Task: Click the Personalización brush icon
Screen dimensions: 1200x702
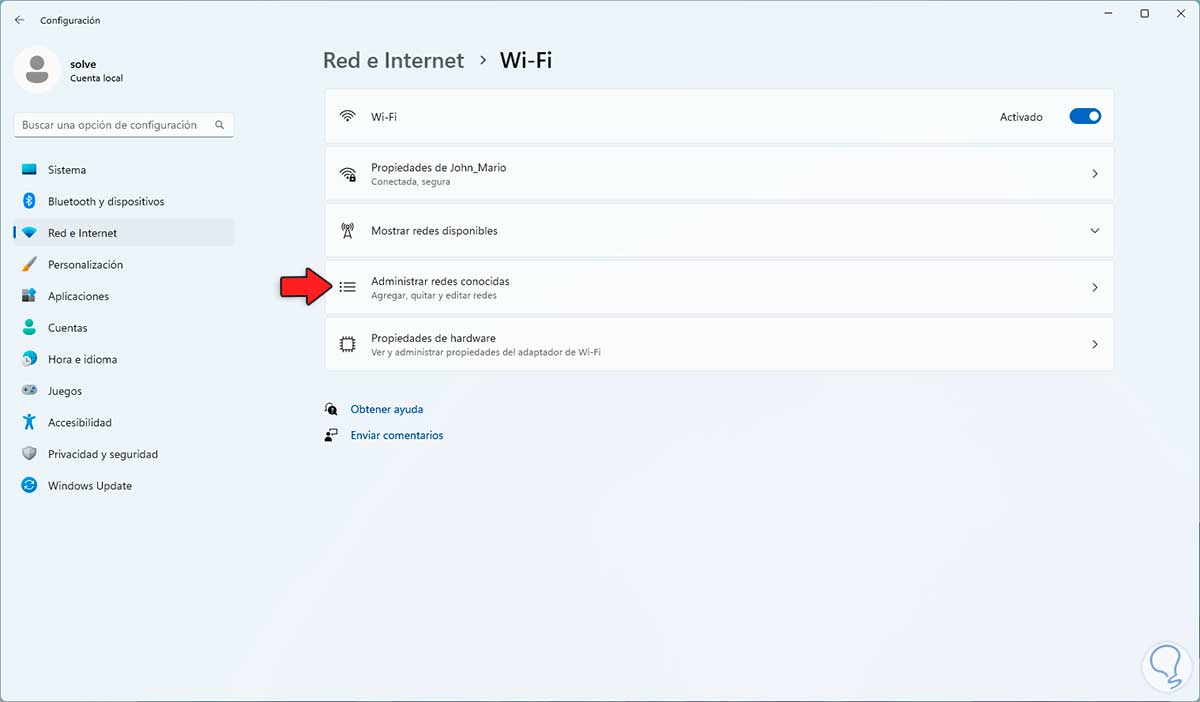Action: [29, 265]
